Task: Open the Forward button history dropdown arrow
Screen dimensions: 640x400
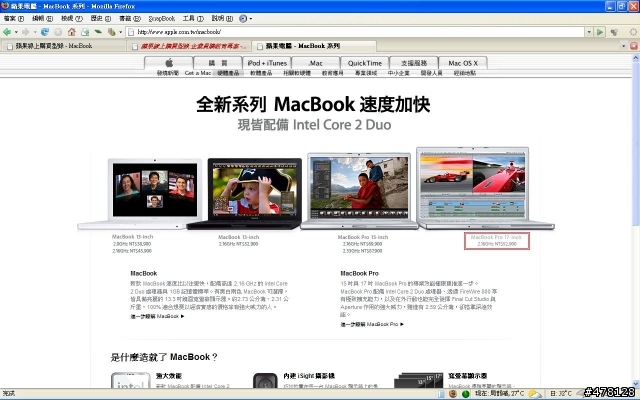Action: [x=35, y=32]
